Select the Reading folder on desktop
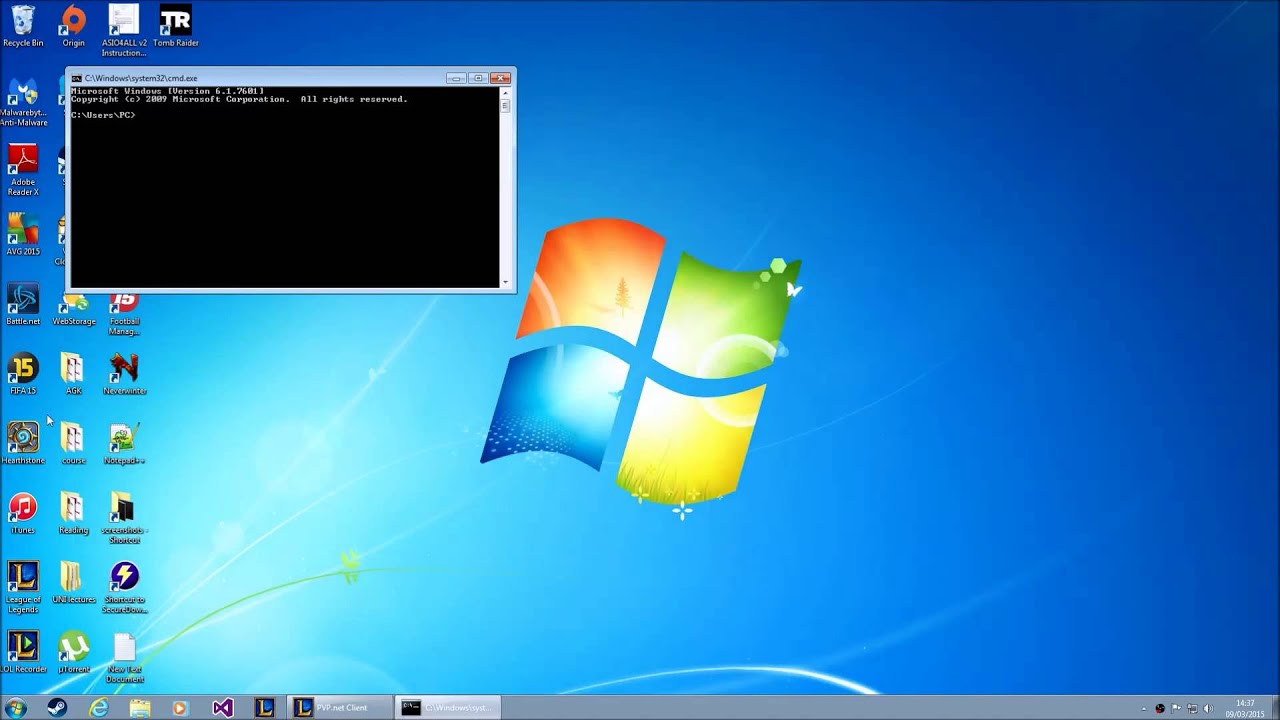The width and height of the screenshot is (1280, 720). pos(73,514)
